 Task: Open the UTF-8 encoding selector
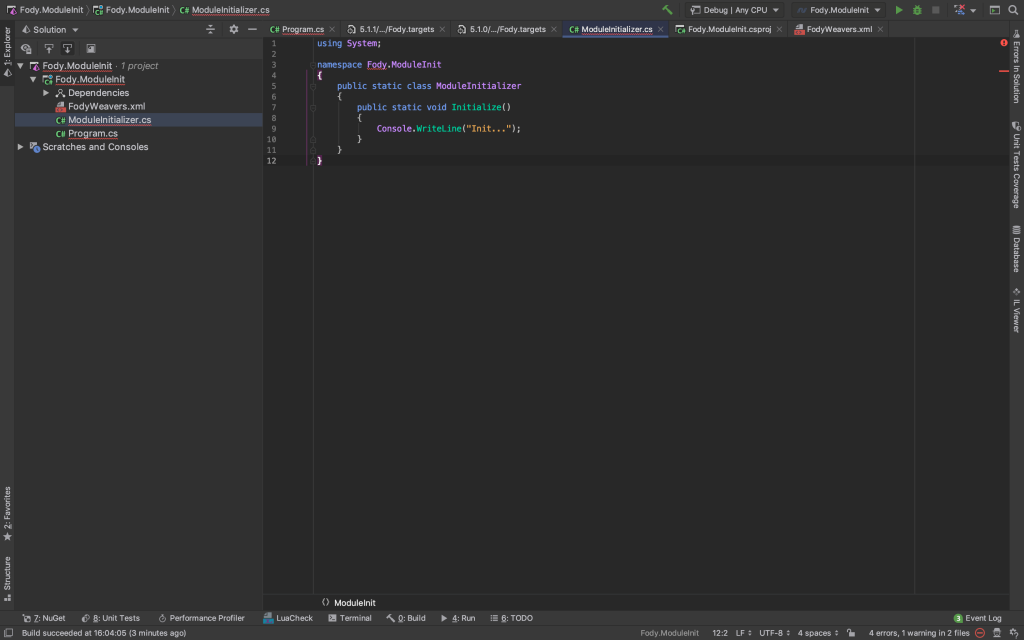pyautogui.click(x=774, y=633)
